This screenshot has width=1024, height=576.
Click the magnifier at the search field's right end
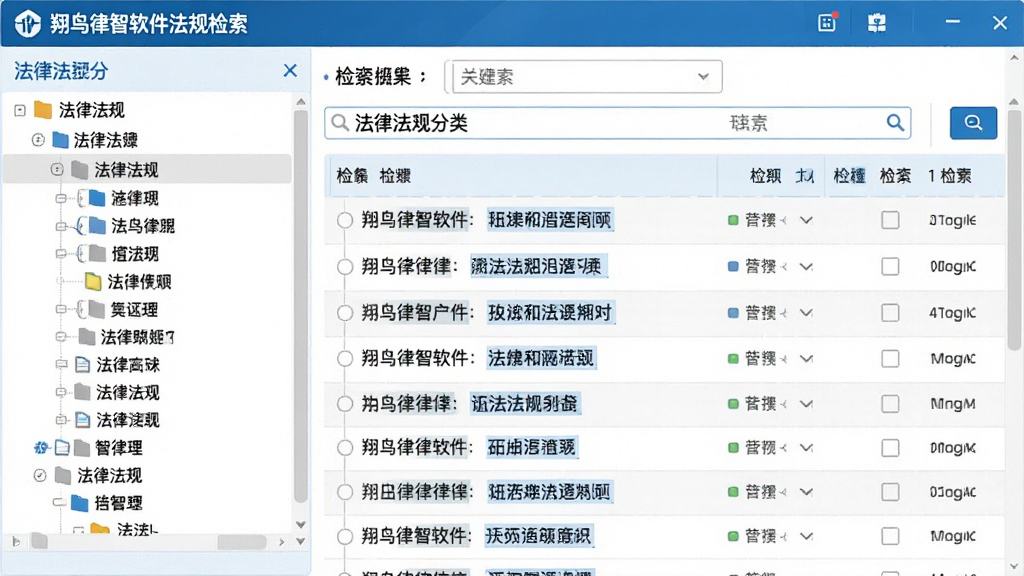coord(895,123)
